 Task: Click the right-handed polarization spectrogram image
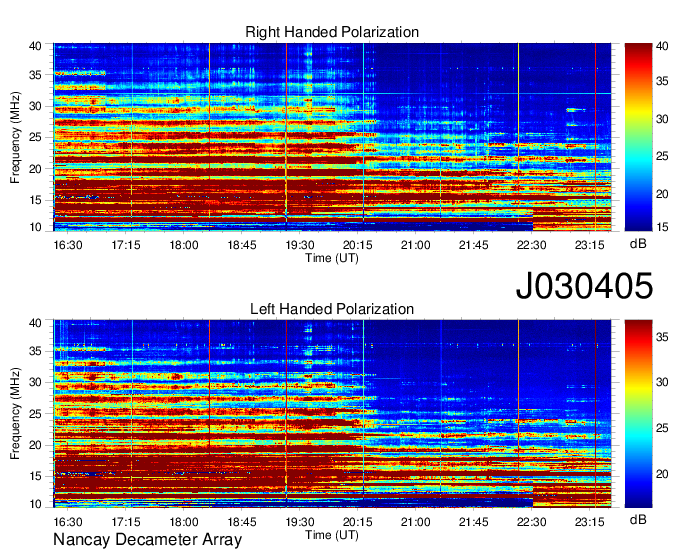pos(332,137)
